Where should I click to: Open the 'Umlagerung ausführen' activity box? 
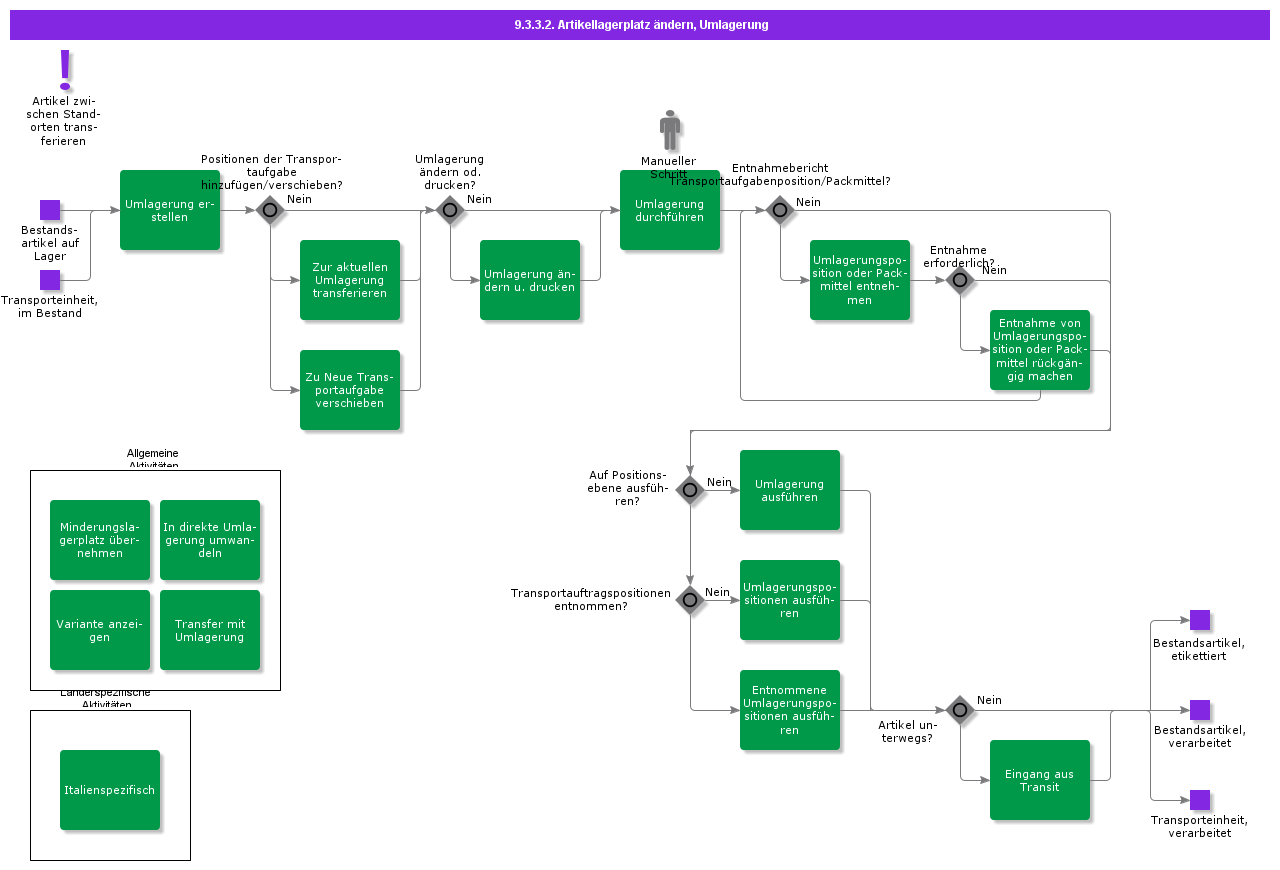click(790, 490)
